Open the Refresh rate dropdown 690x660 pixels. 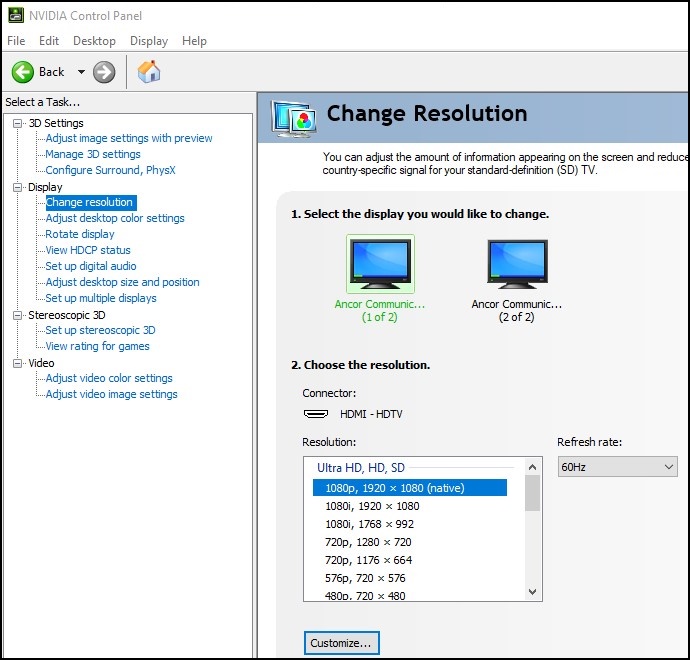[617, 467]
